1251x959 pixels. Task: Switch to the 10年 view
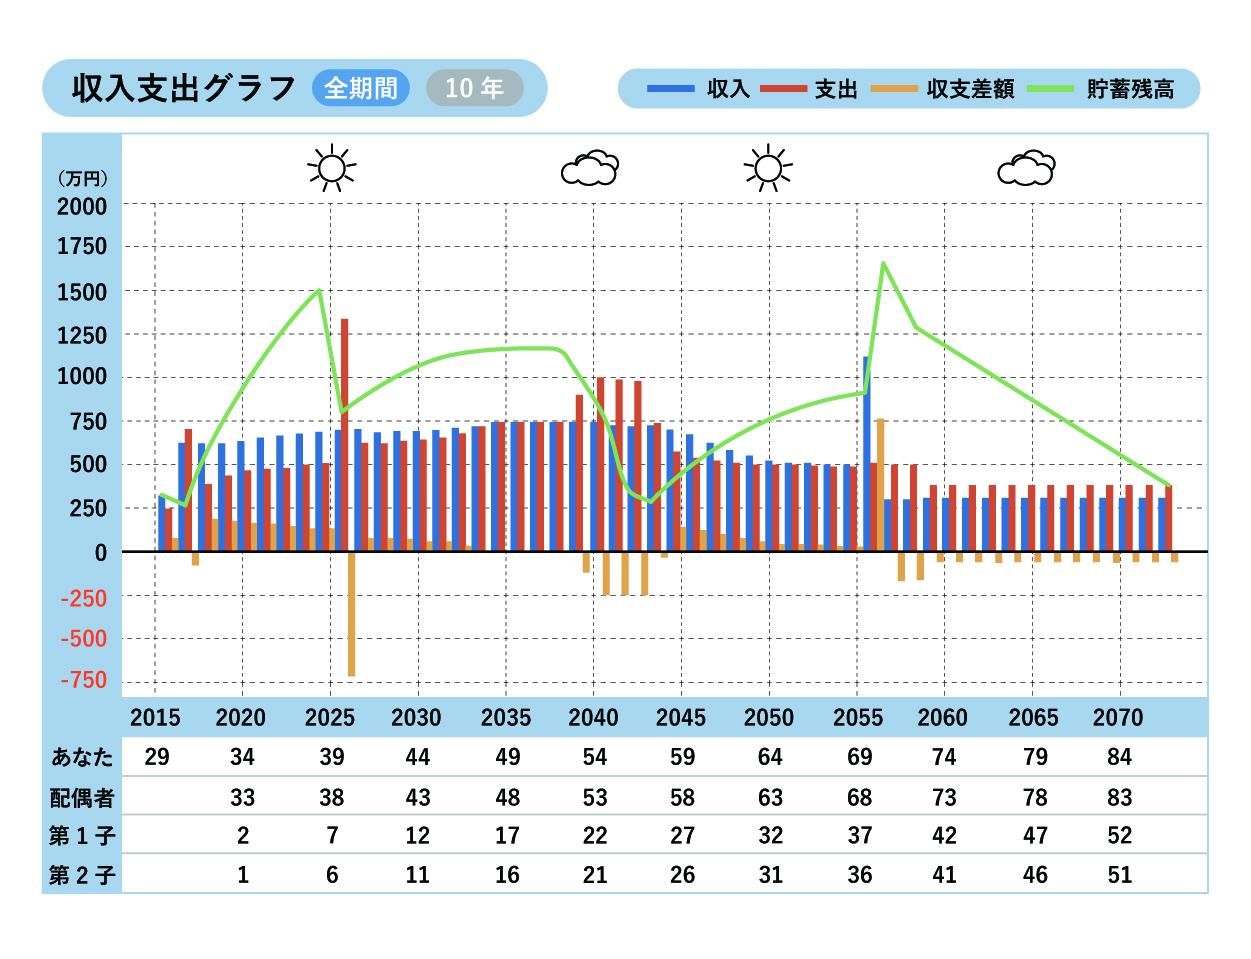tap(474, 88)
